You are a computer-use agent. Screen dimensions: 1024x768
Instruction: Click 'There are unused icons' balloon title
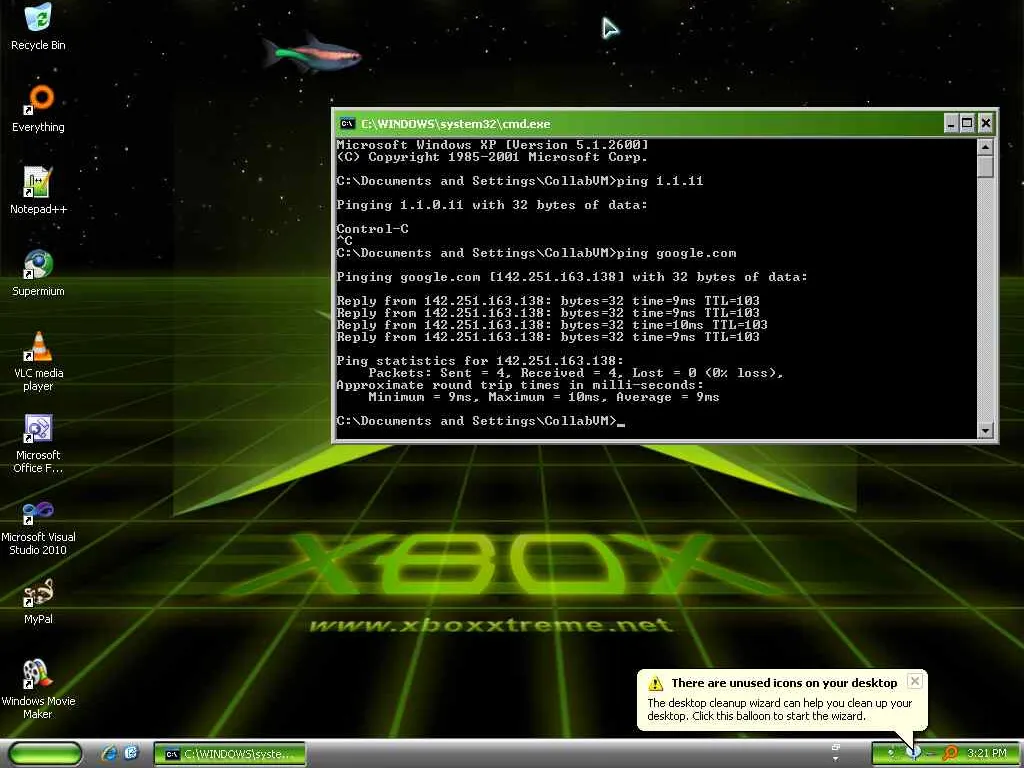(x=784, y=683)
